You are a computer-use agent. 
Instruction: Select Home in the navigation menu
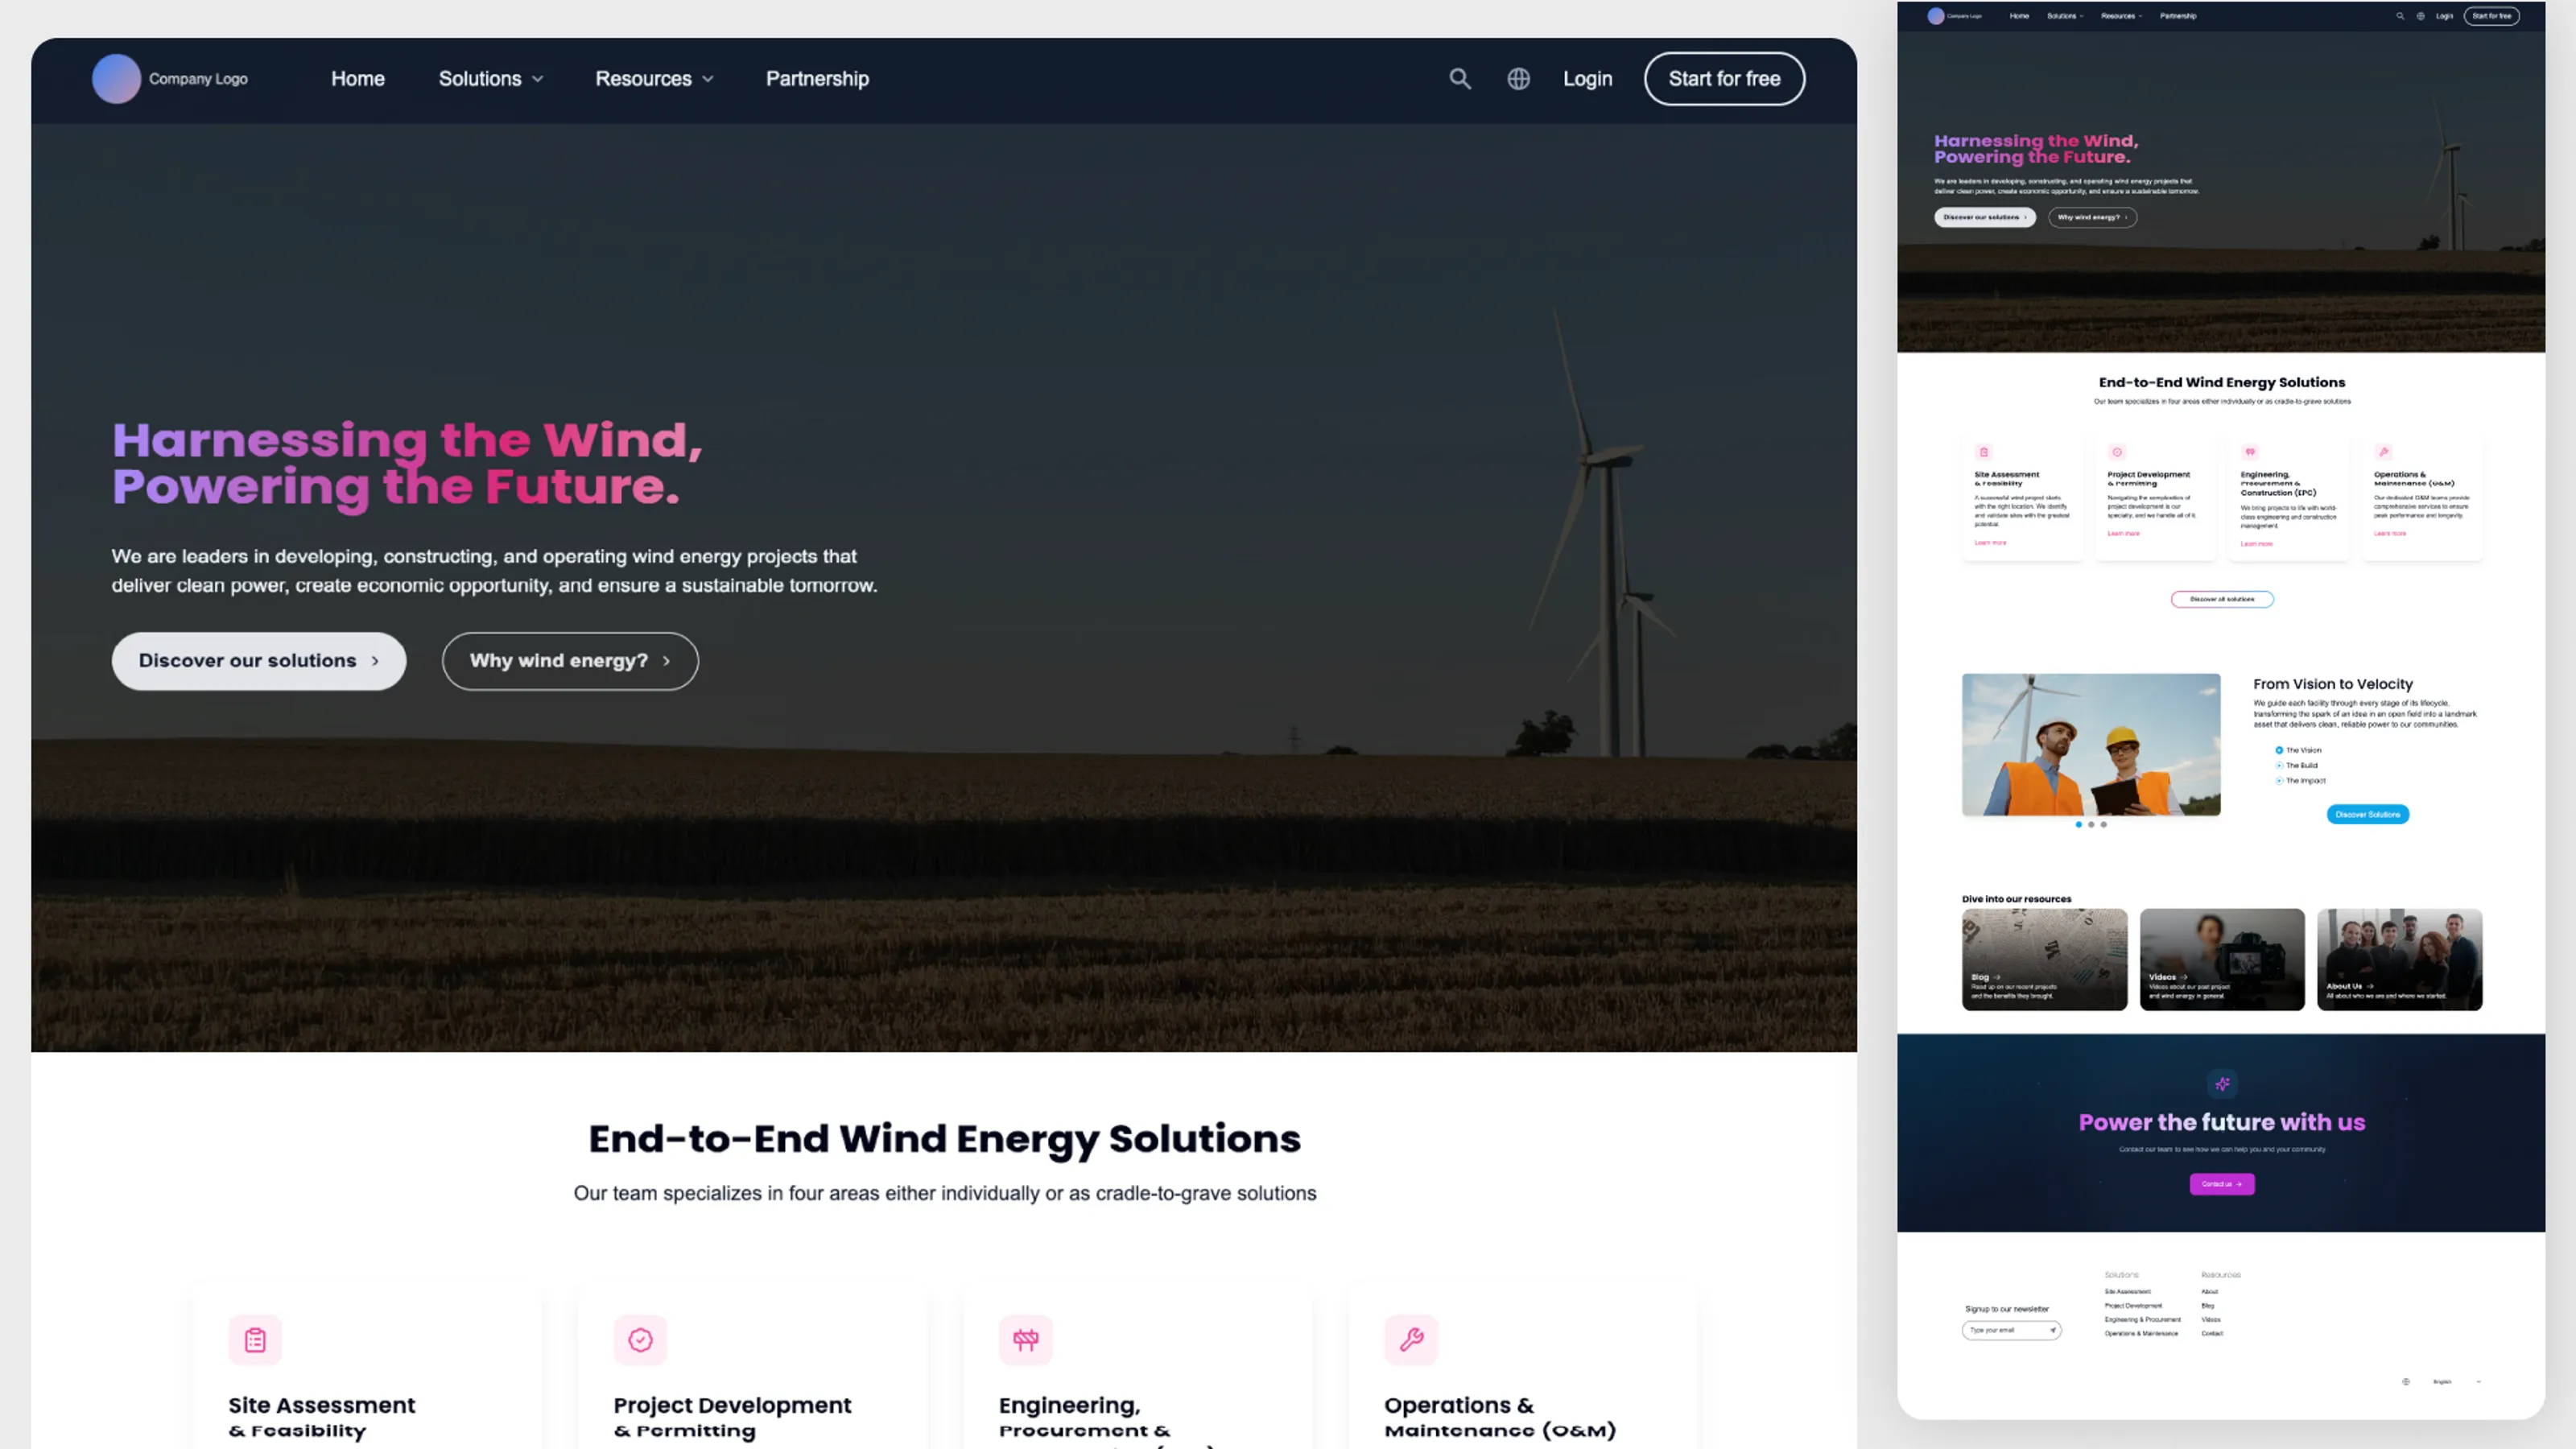point(357,78)
